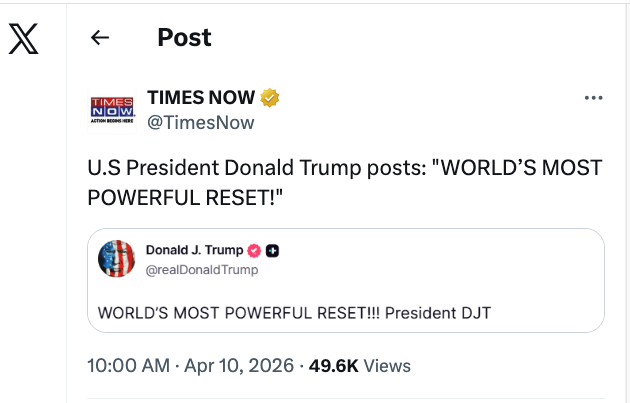
Task: Click the gold verified badge beside TIMES NOW
Action: pos(269,97)
